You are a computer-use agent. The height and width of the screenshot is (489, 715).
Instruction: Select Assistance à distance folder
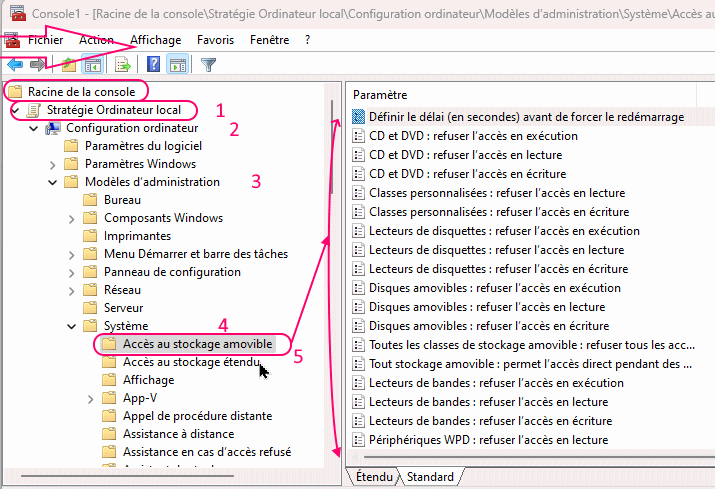tap(178, 434)
